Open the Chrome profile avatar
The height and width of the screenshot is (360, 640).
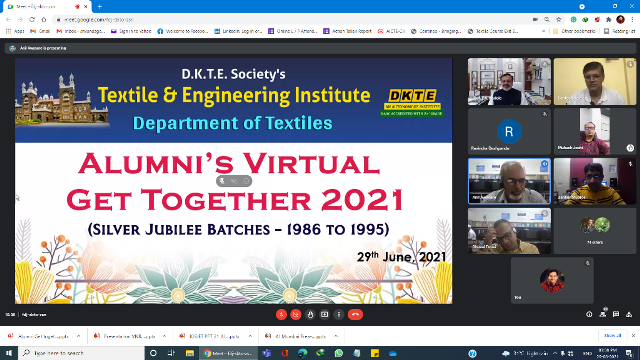click(620, 19)
